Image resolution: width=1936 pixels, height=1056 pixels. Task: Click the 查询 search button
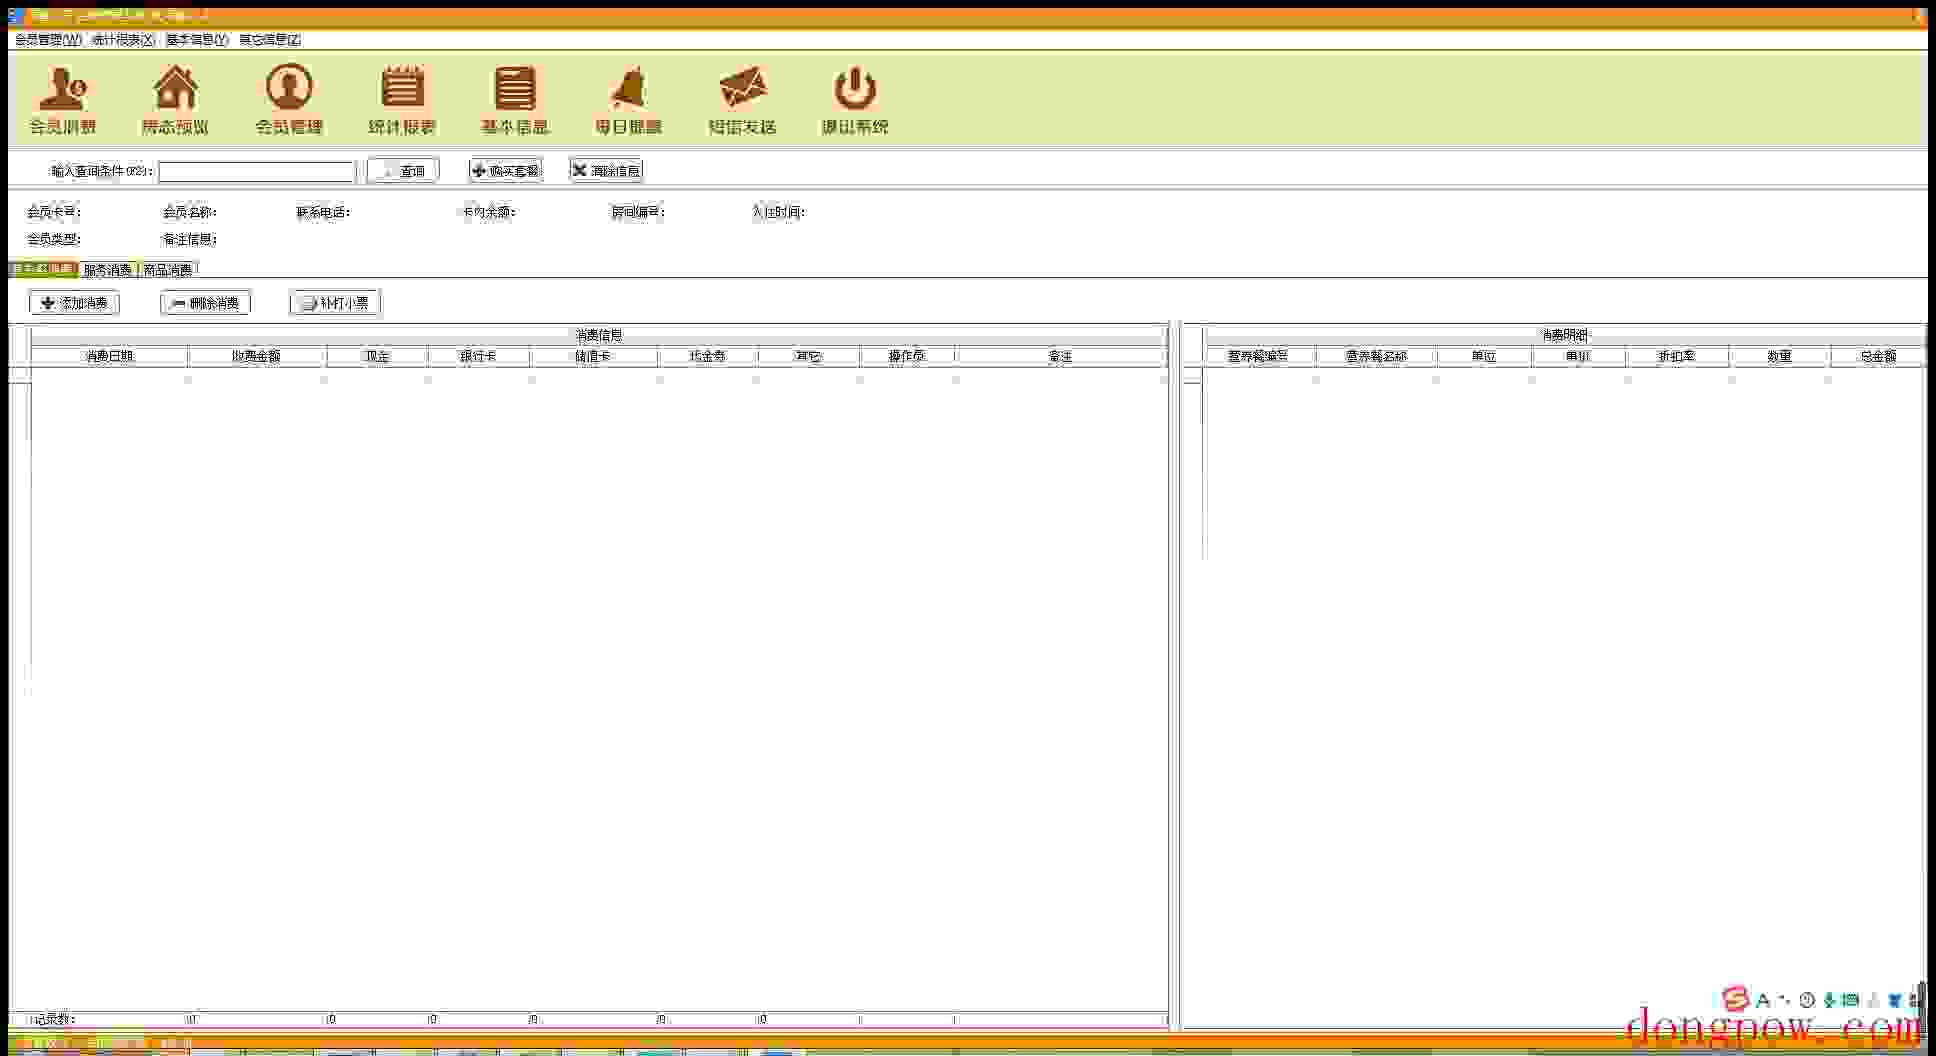[403, 171]
